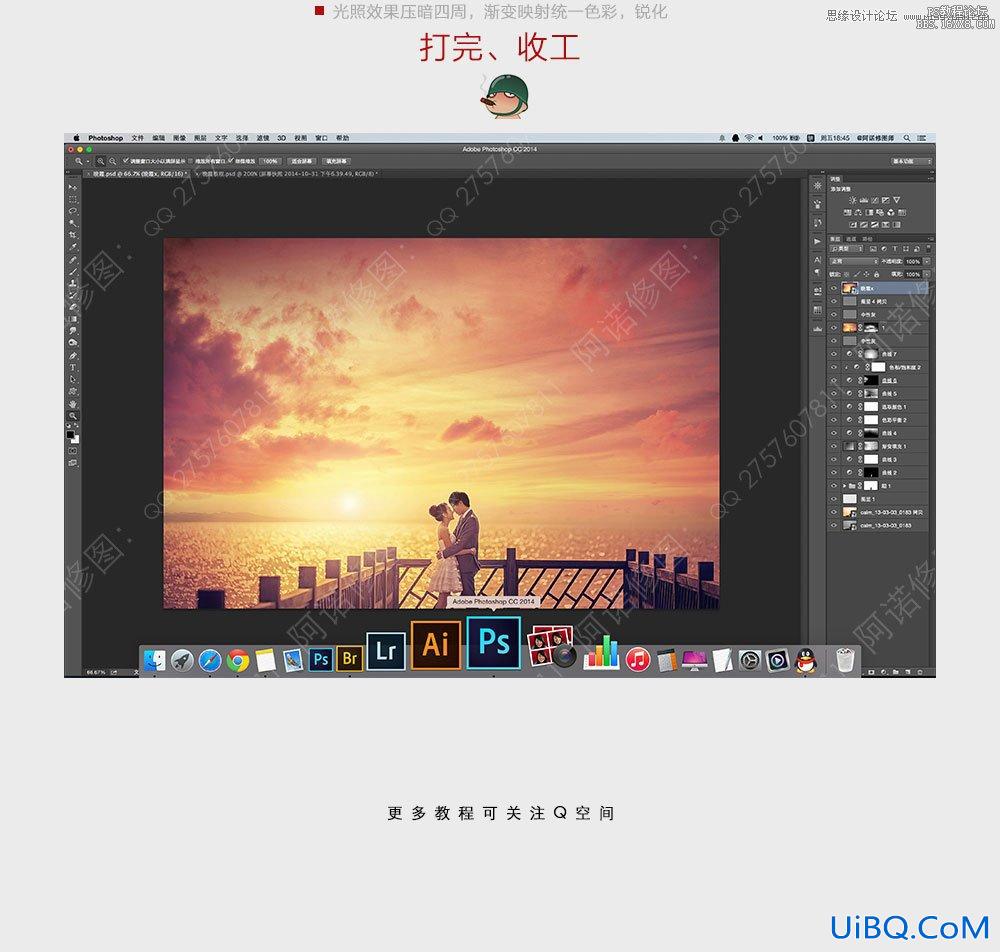This screenshot has width=1000, height=952.
Task: Click the 填充屏幕 button
Action: coord(337,161)
